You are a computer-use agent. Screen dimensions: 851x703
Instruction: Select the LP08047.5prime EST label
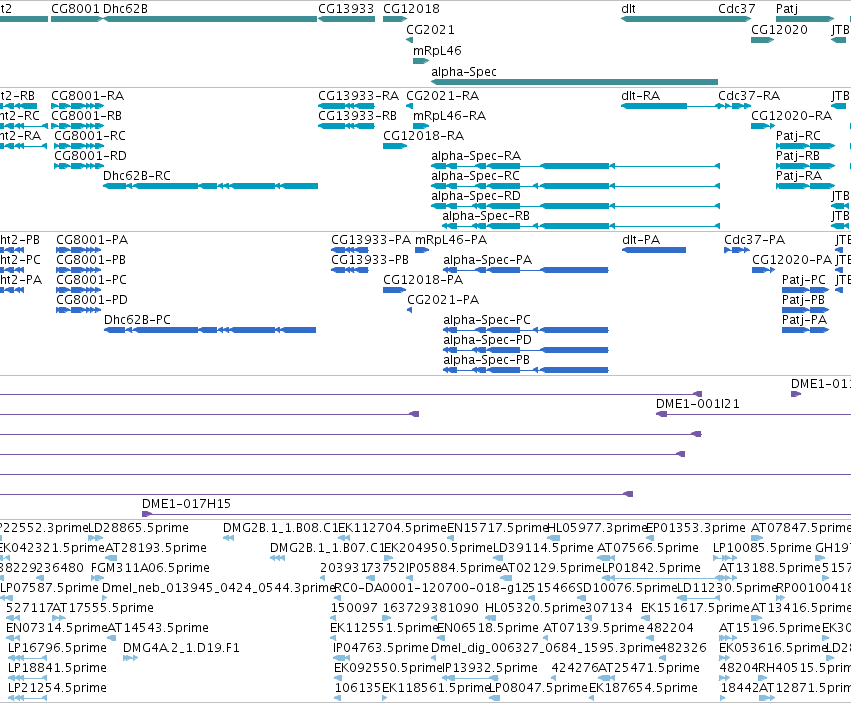[x=538, y=688]
